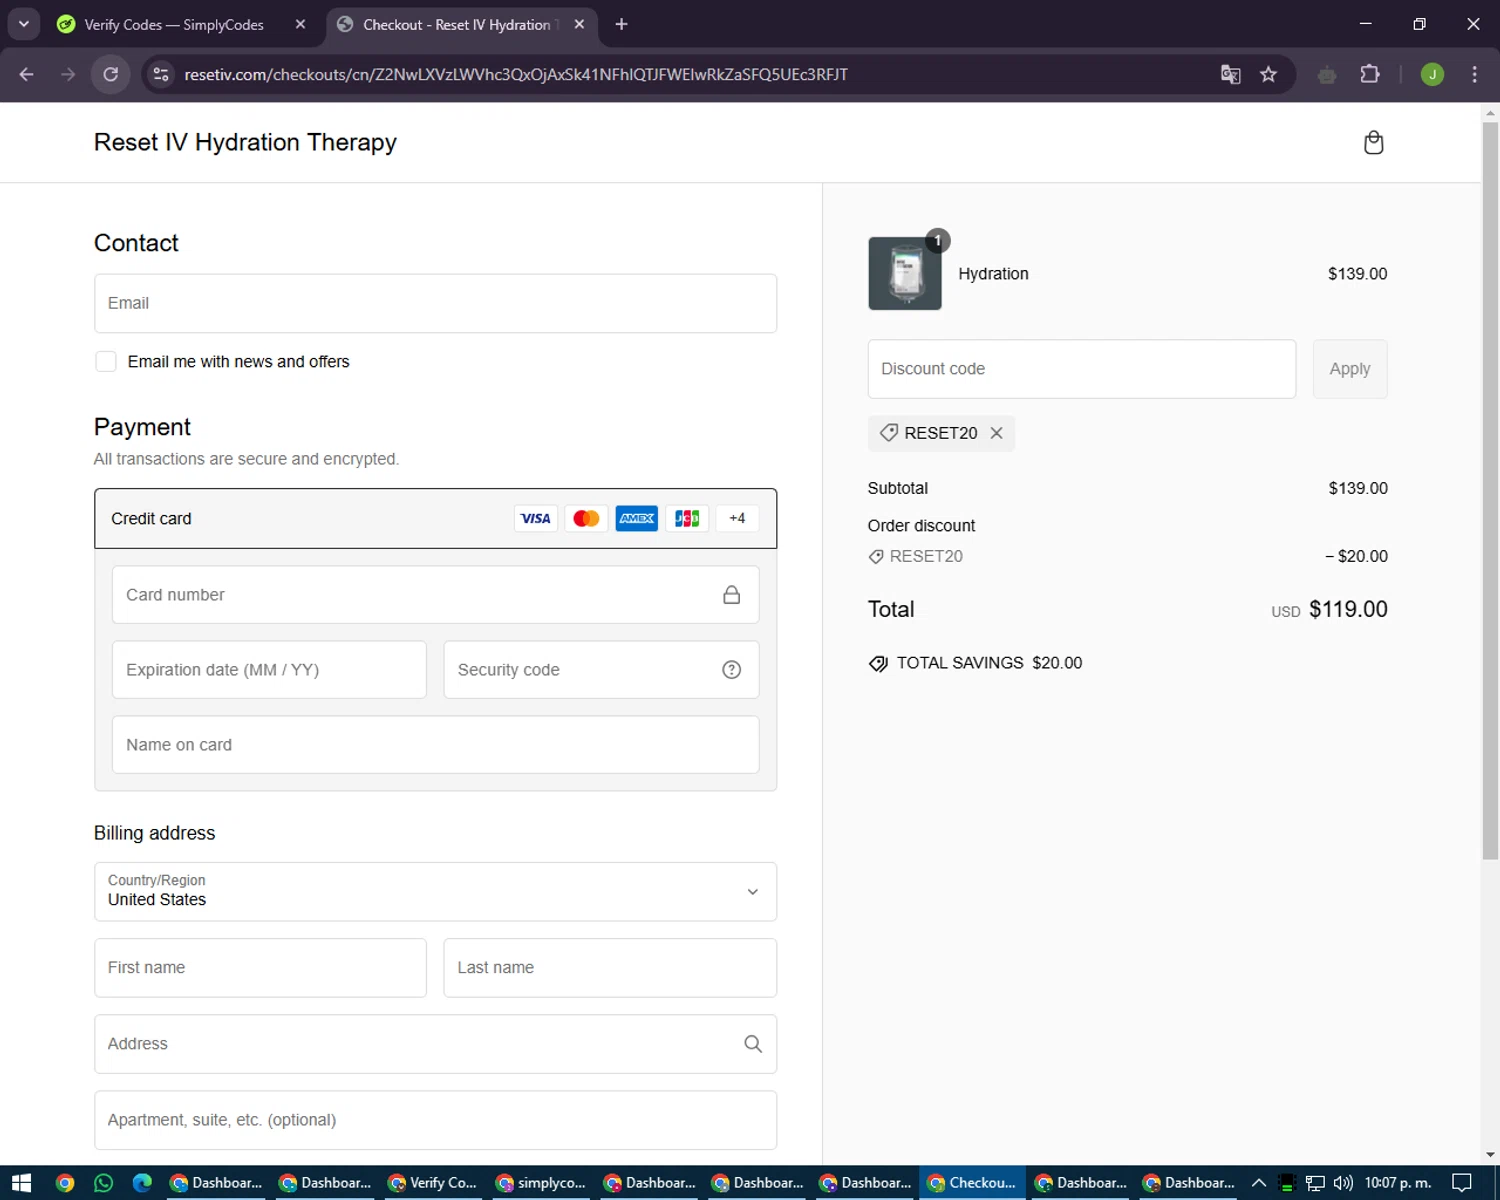Switch to Verify Co... taskbar window
The width and height of the screenshot is (1500, 1200).
[433, 1183]
